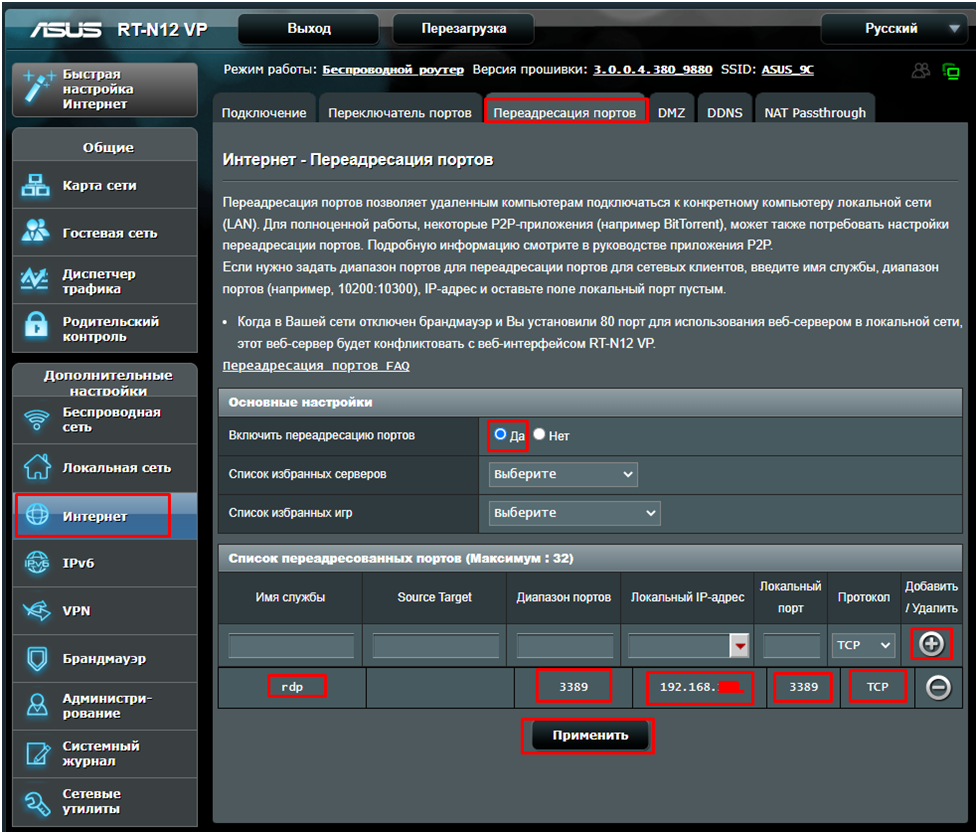The width and height of the screenshot is (978, 834).
Task: Open the Беспроводная сеть Wi-Fi icon
Action: 36,419
